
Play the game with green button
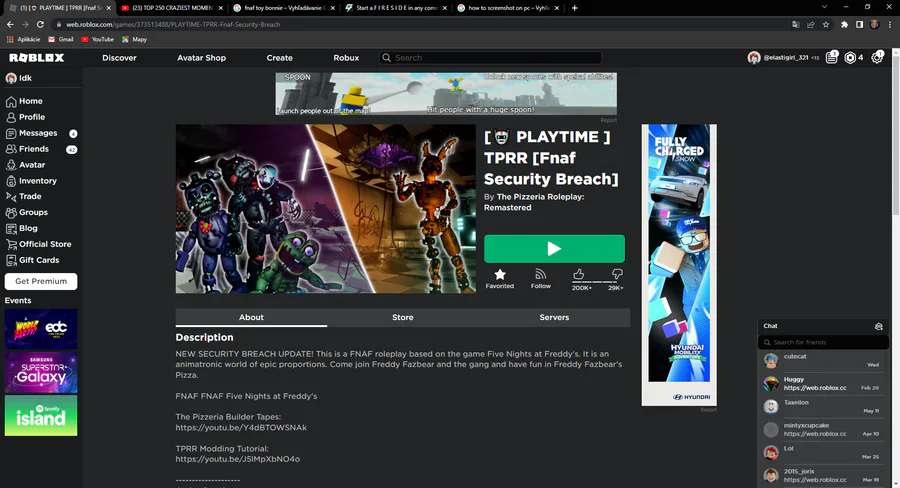pyautogui.click(x=554, y=249)
